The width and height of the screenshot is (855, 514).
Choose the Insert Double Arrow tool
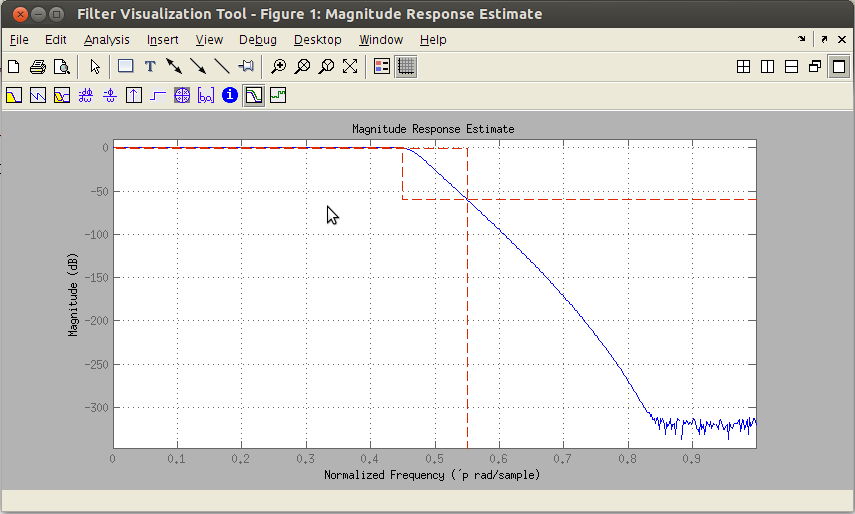click(x=174, y=66)
